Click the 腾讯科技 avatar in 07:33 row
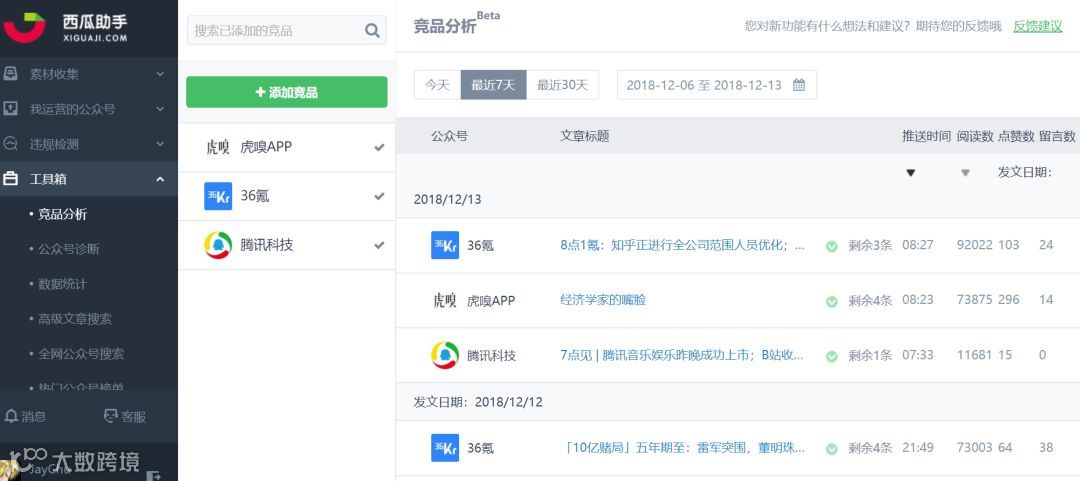 (445, 356)
